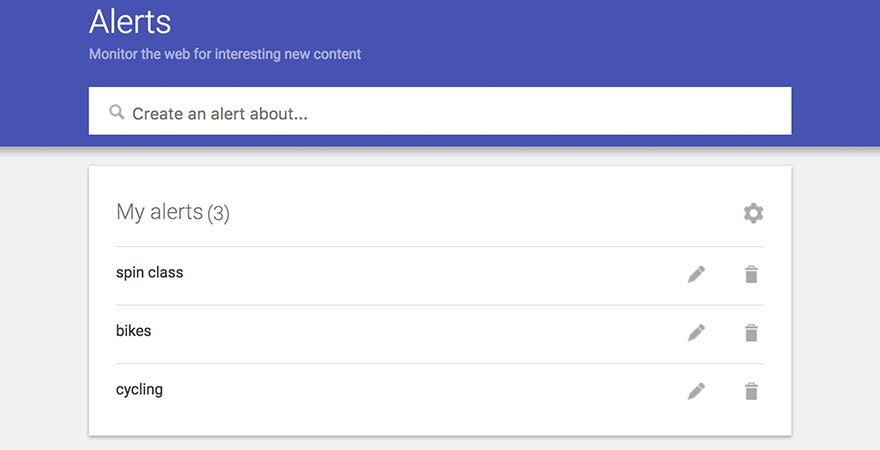
Task: Click empty space in the cycling row
Action: [x=430, y=391]
